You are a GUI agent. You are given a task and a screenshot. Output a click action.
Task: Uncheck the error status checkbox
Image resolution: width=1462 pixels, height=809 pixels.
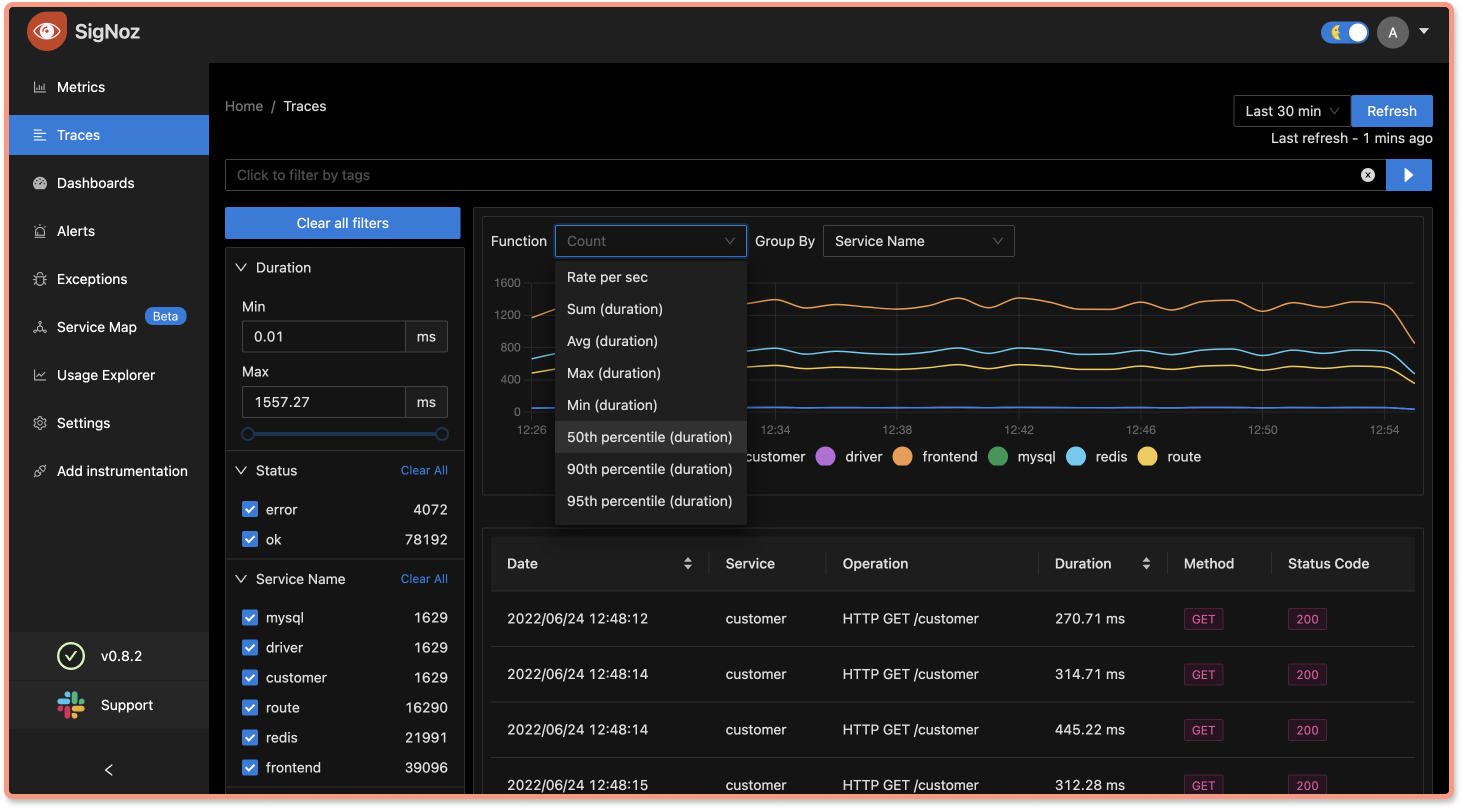click(x=250, y=510)
